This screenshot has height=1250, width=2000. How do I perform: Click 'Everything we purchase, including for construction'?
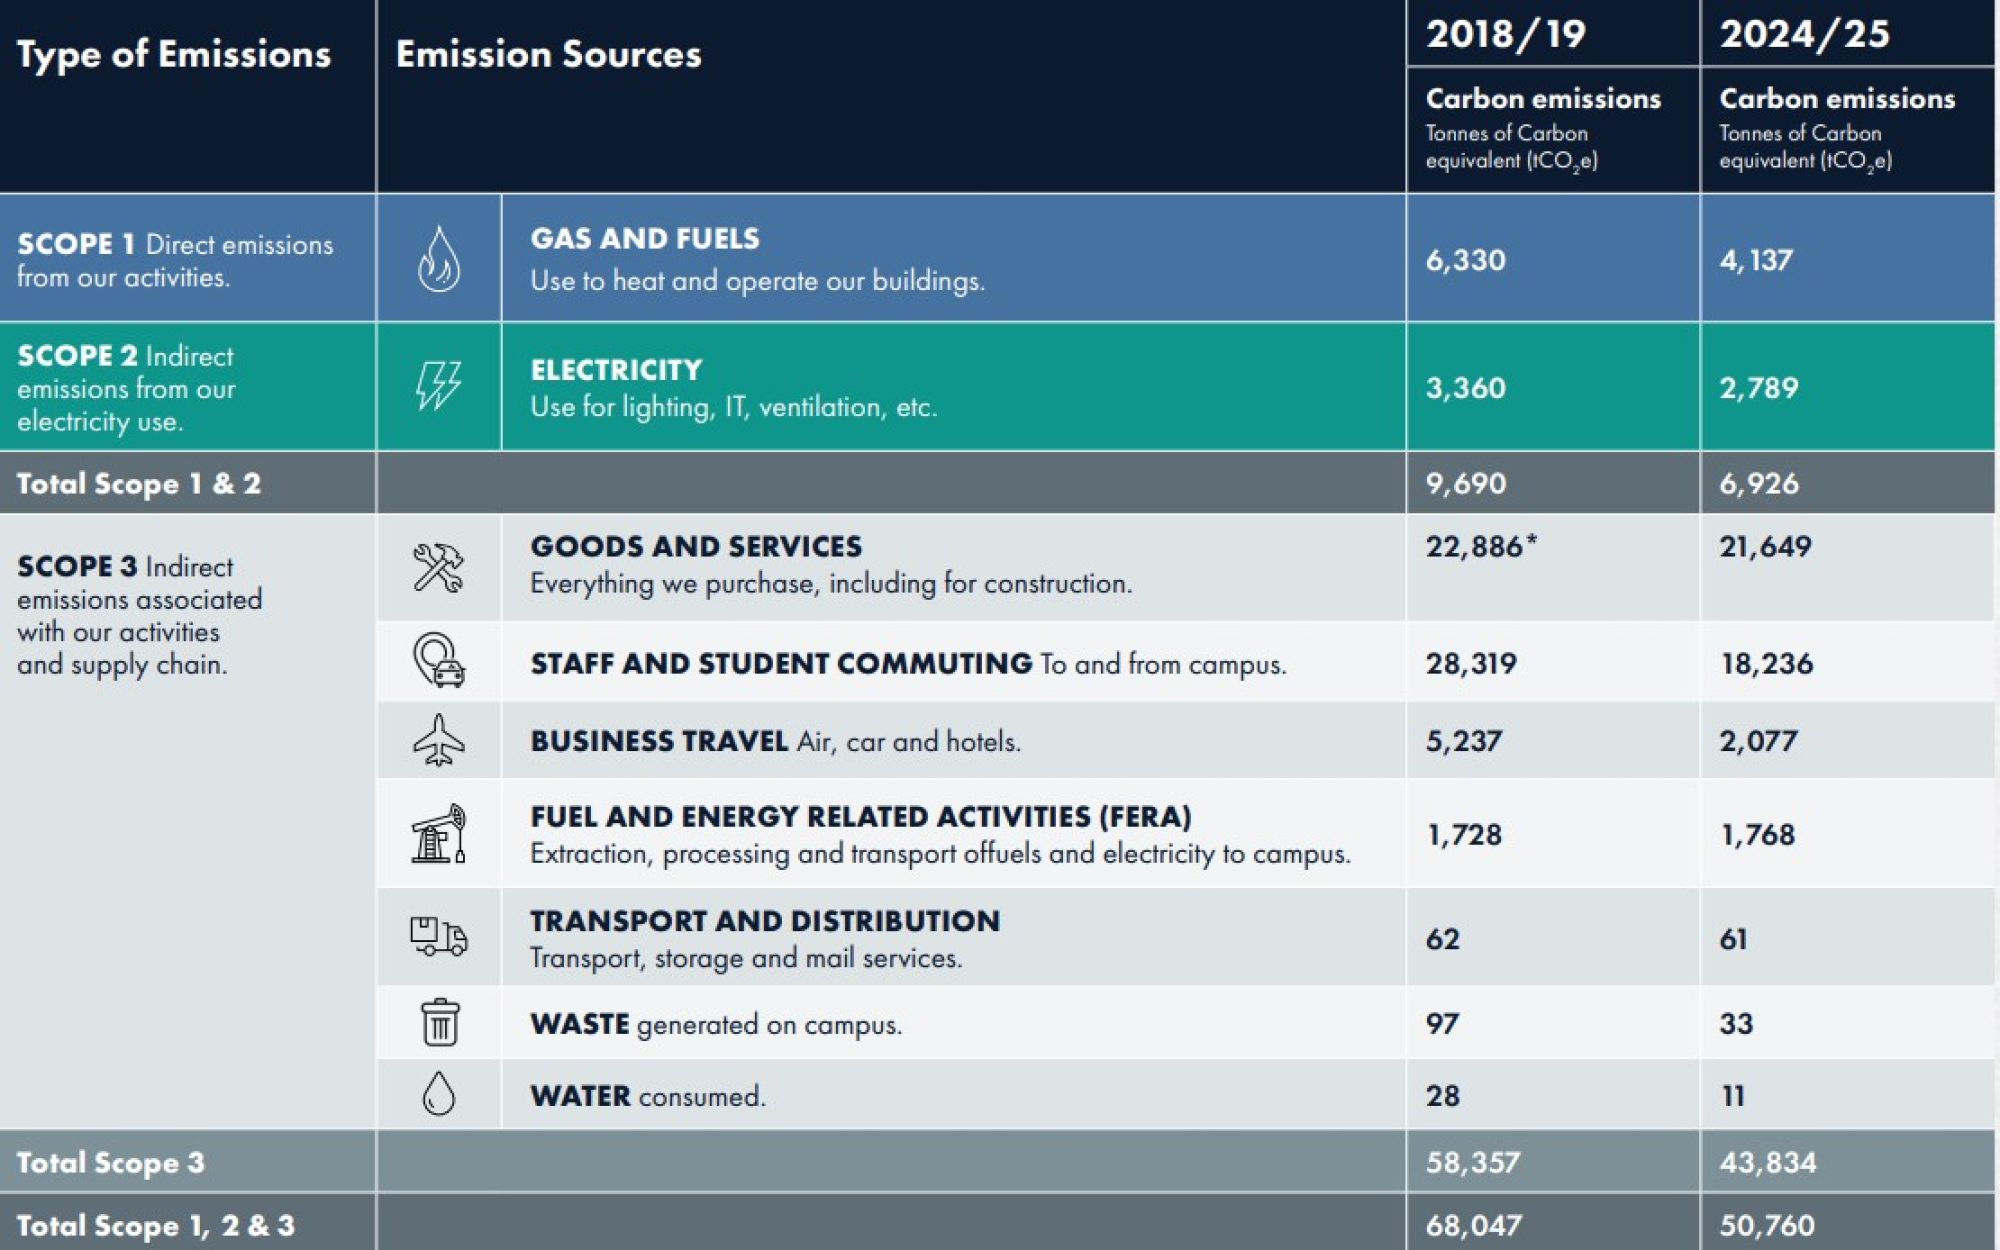(831, 583)
